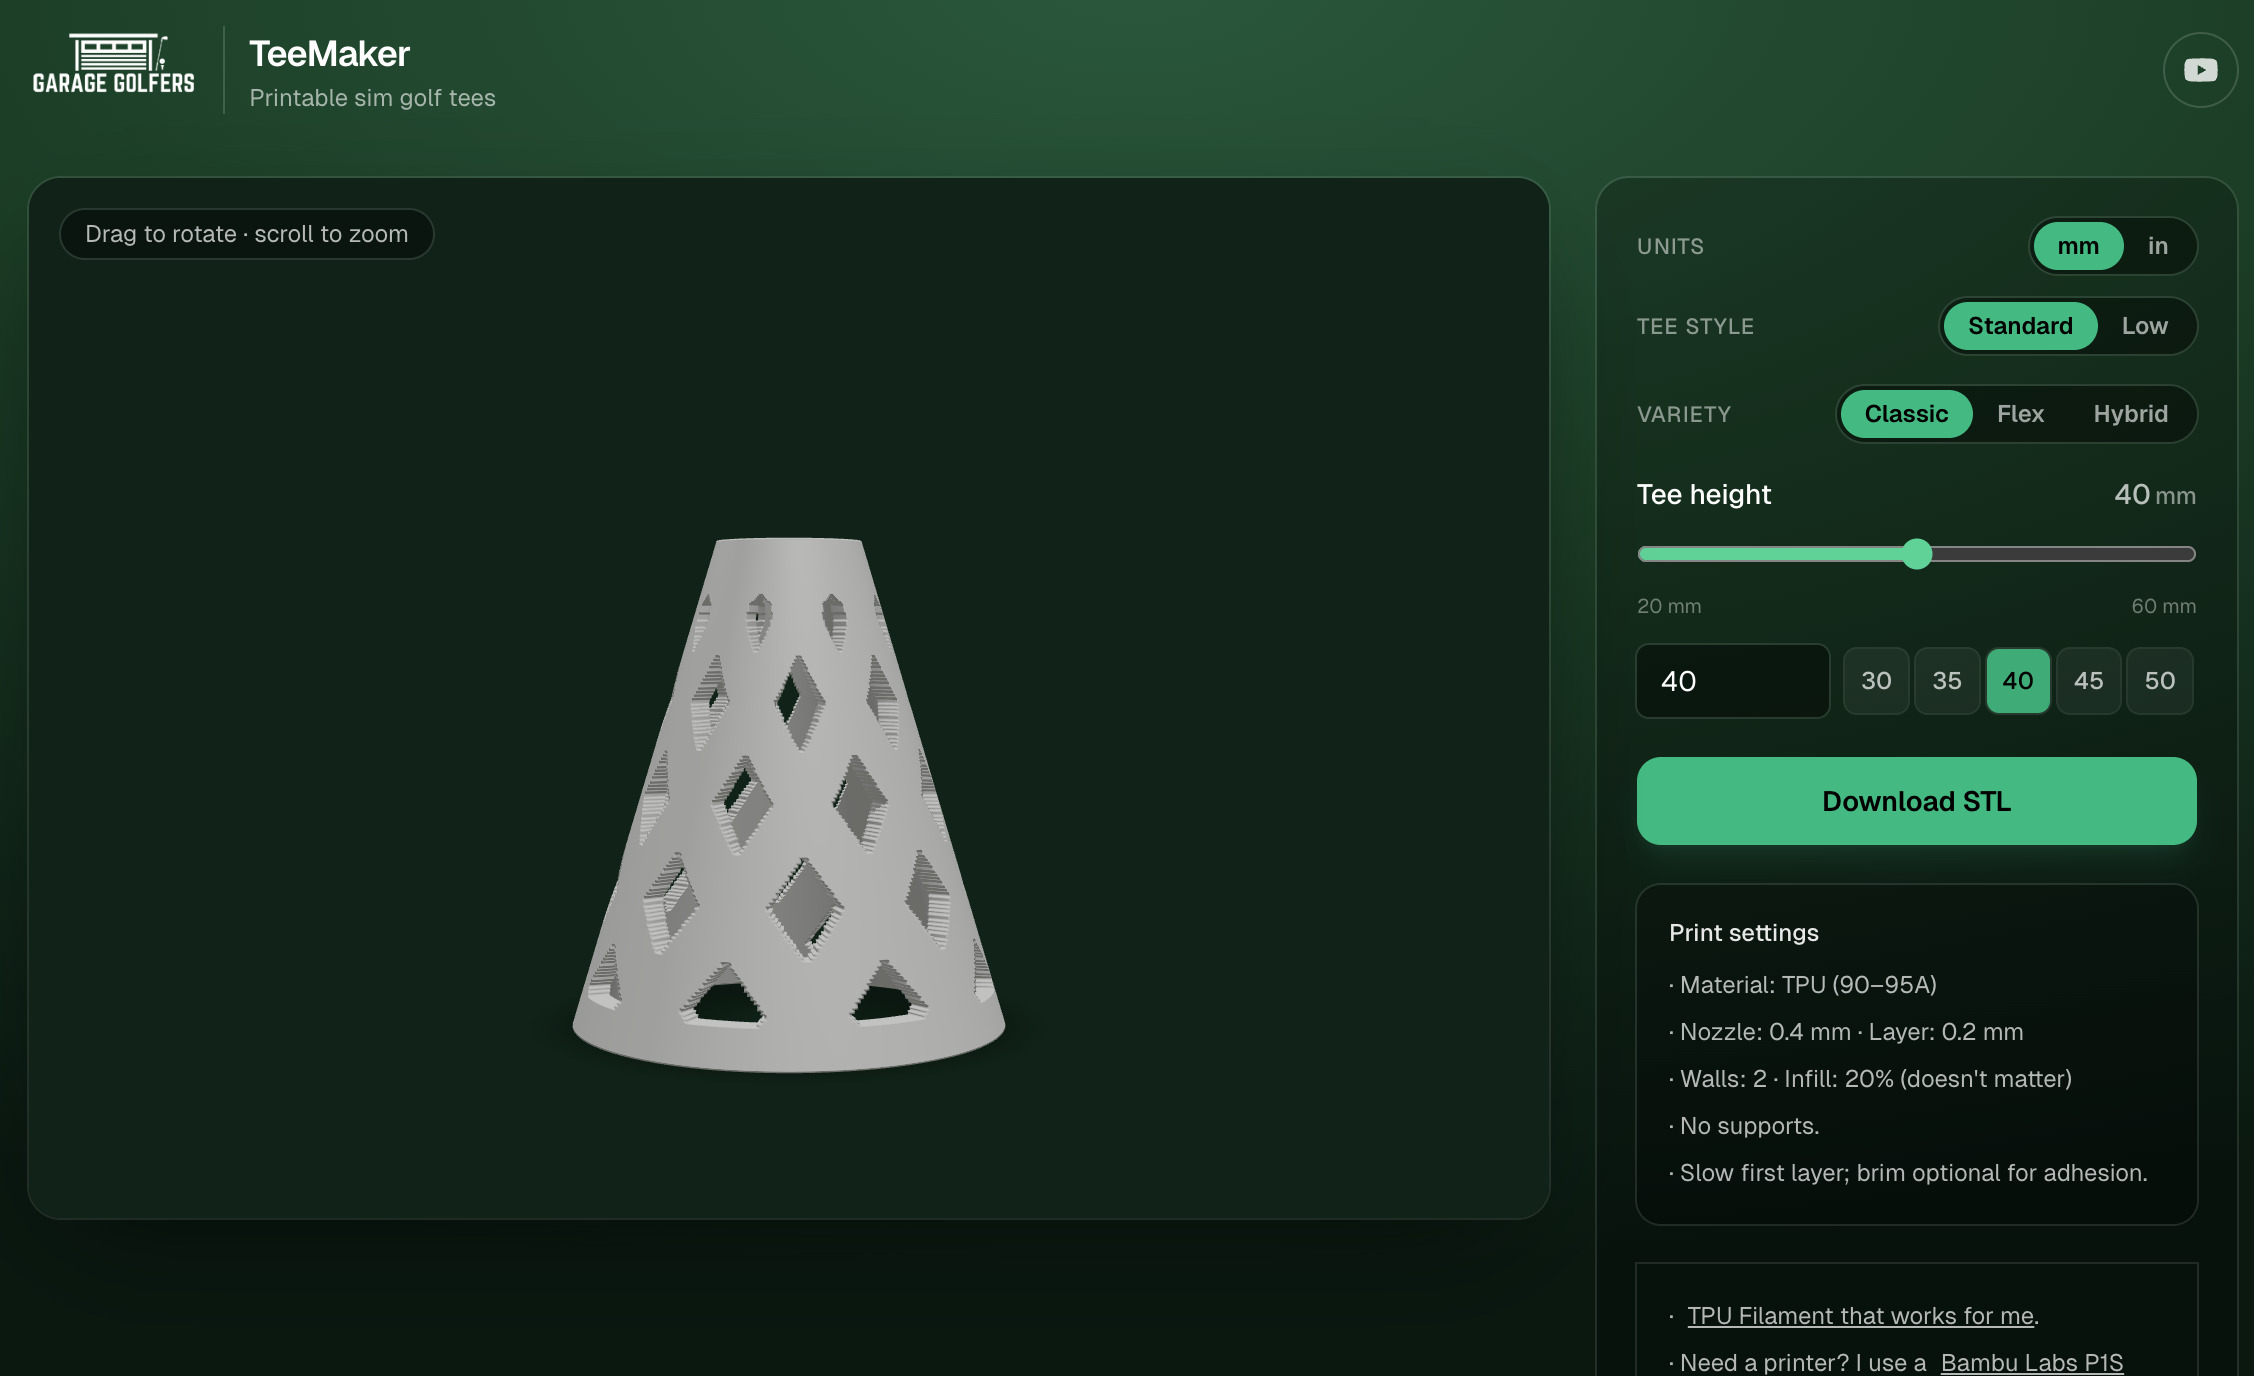Click the tee height number field

click(x=1732, y=681)
